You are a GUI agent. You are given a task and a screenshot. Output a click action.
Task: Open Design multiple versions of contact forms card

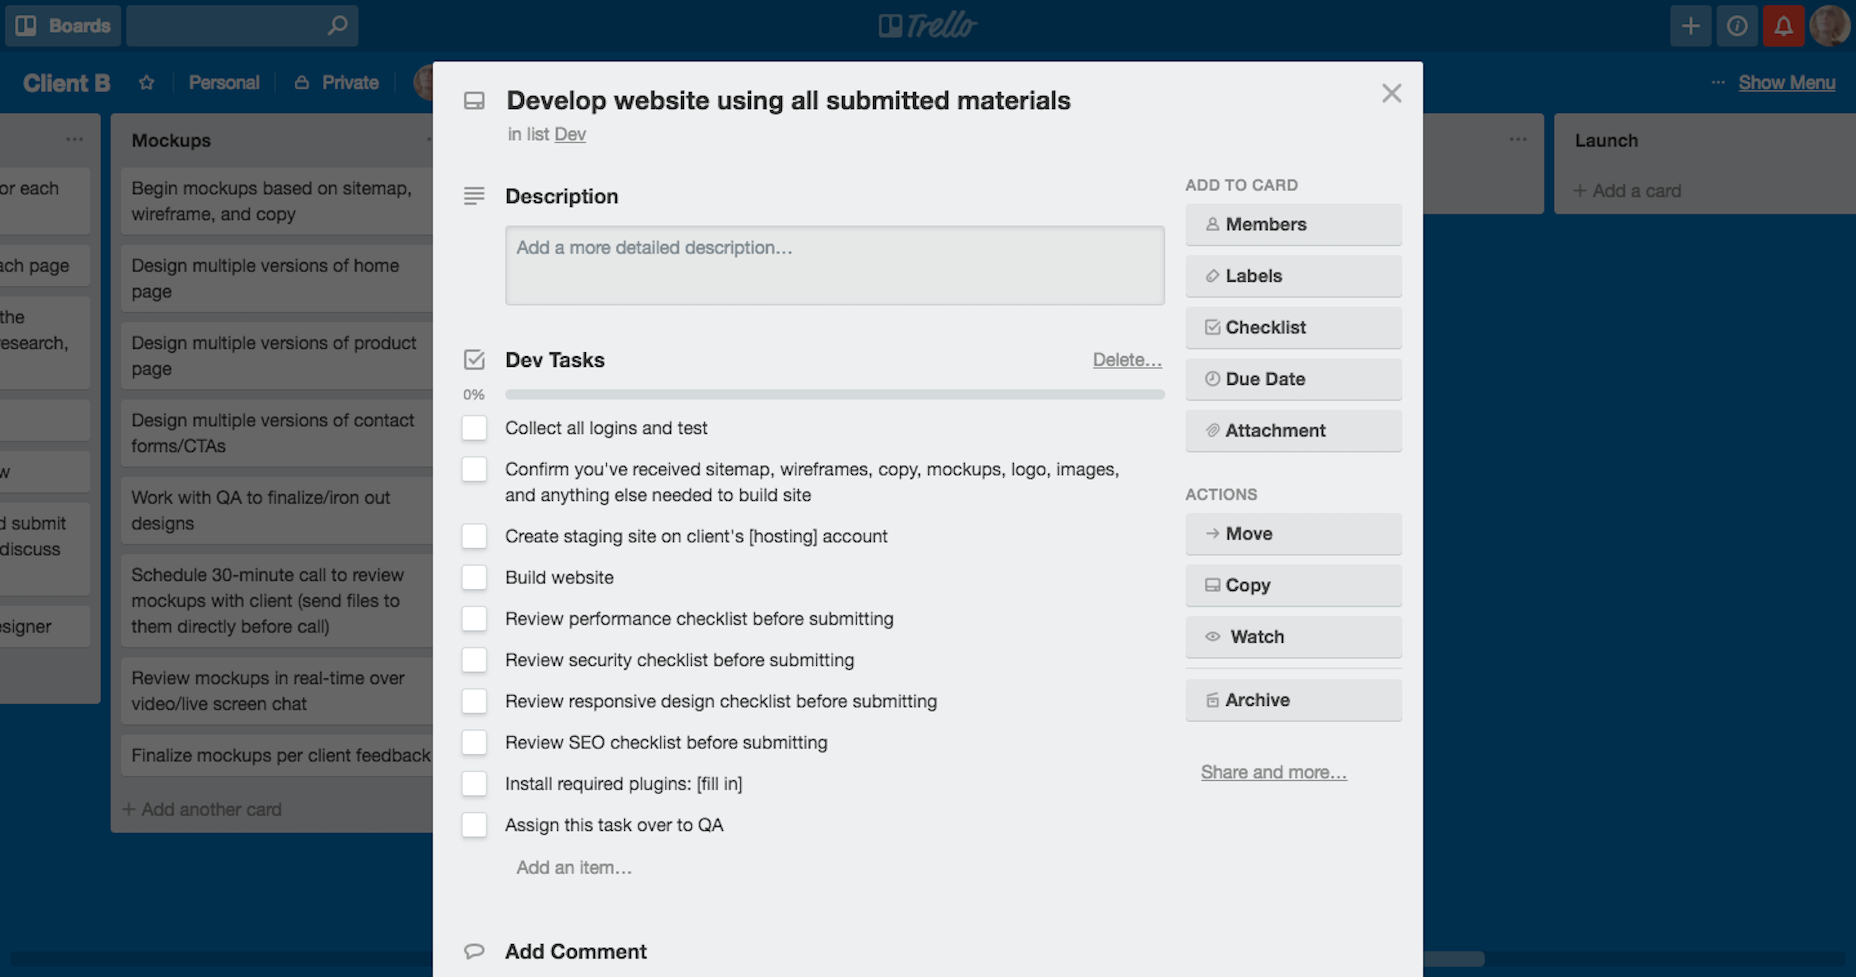point(277,433)
